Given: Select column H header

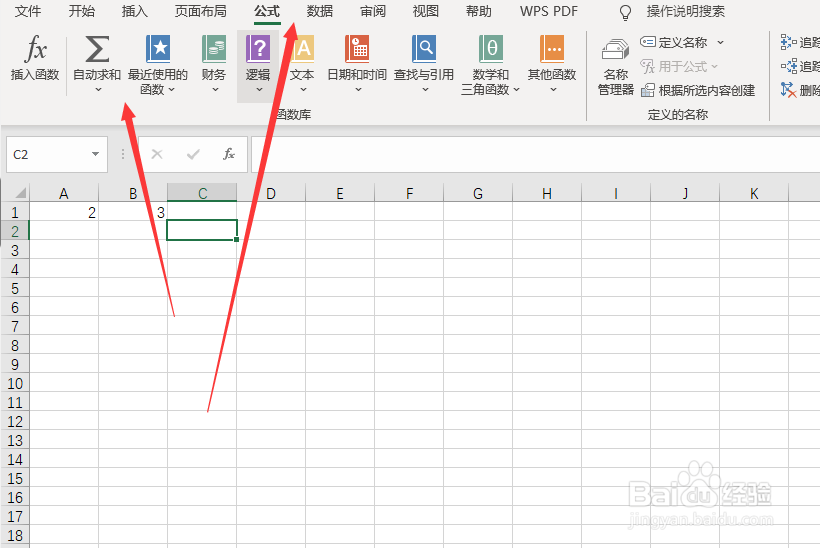Looking at the screenshot, I should point(547,193).
